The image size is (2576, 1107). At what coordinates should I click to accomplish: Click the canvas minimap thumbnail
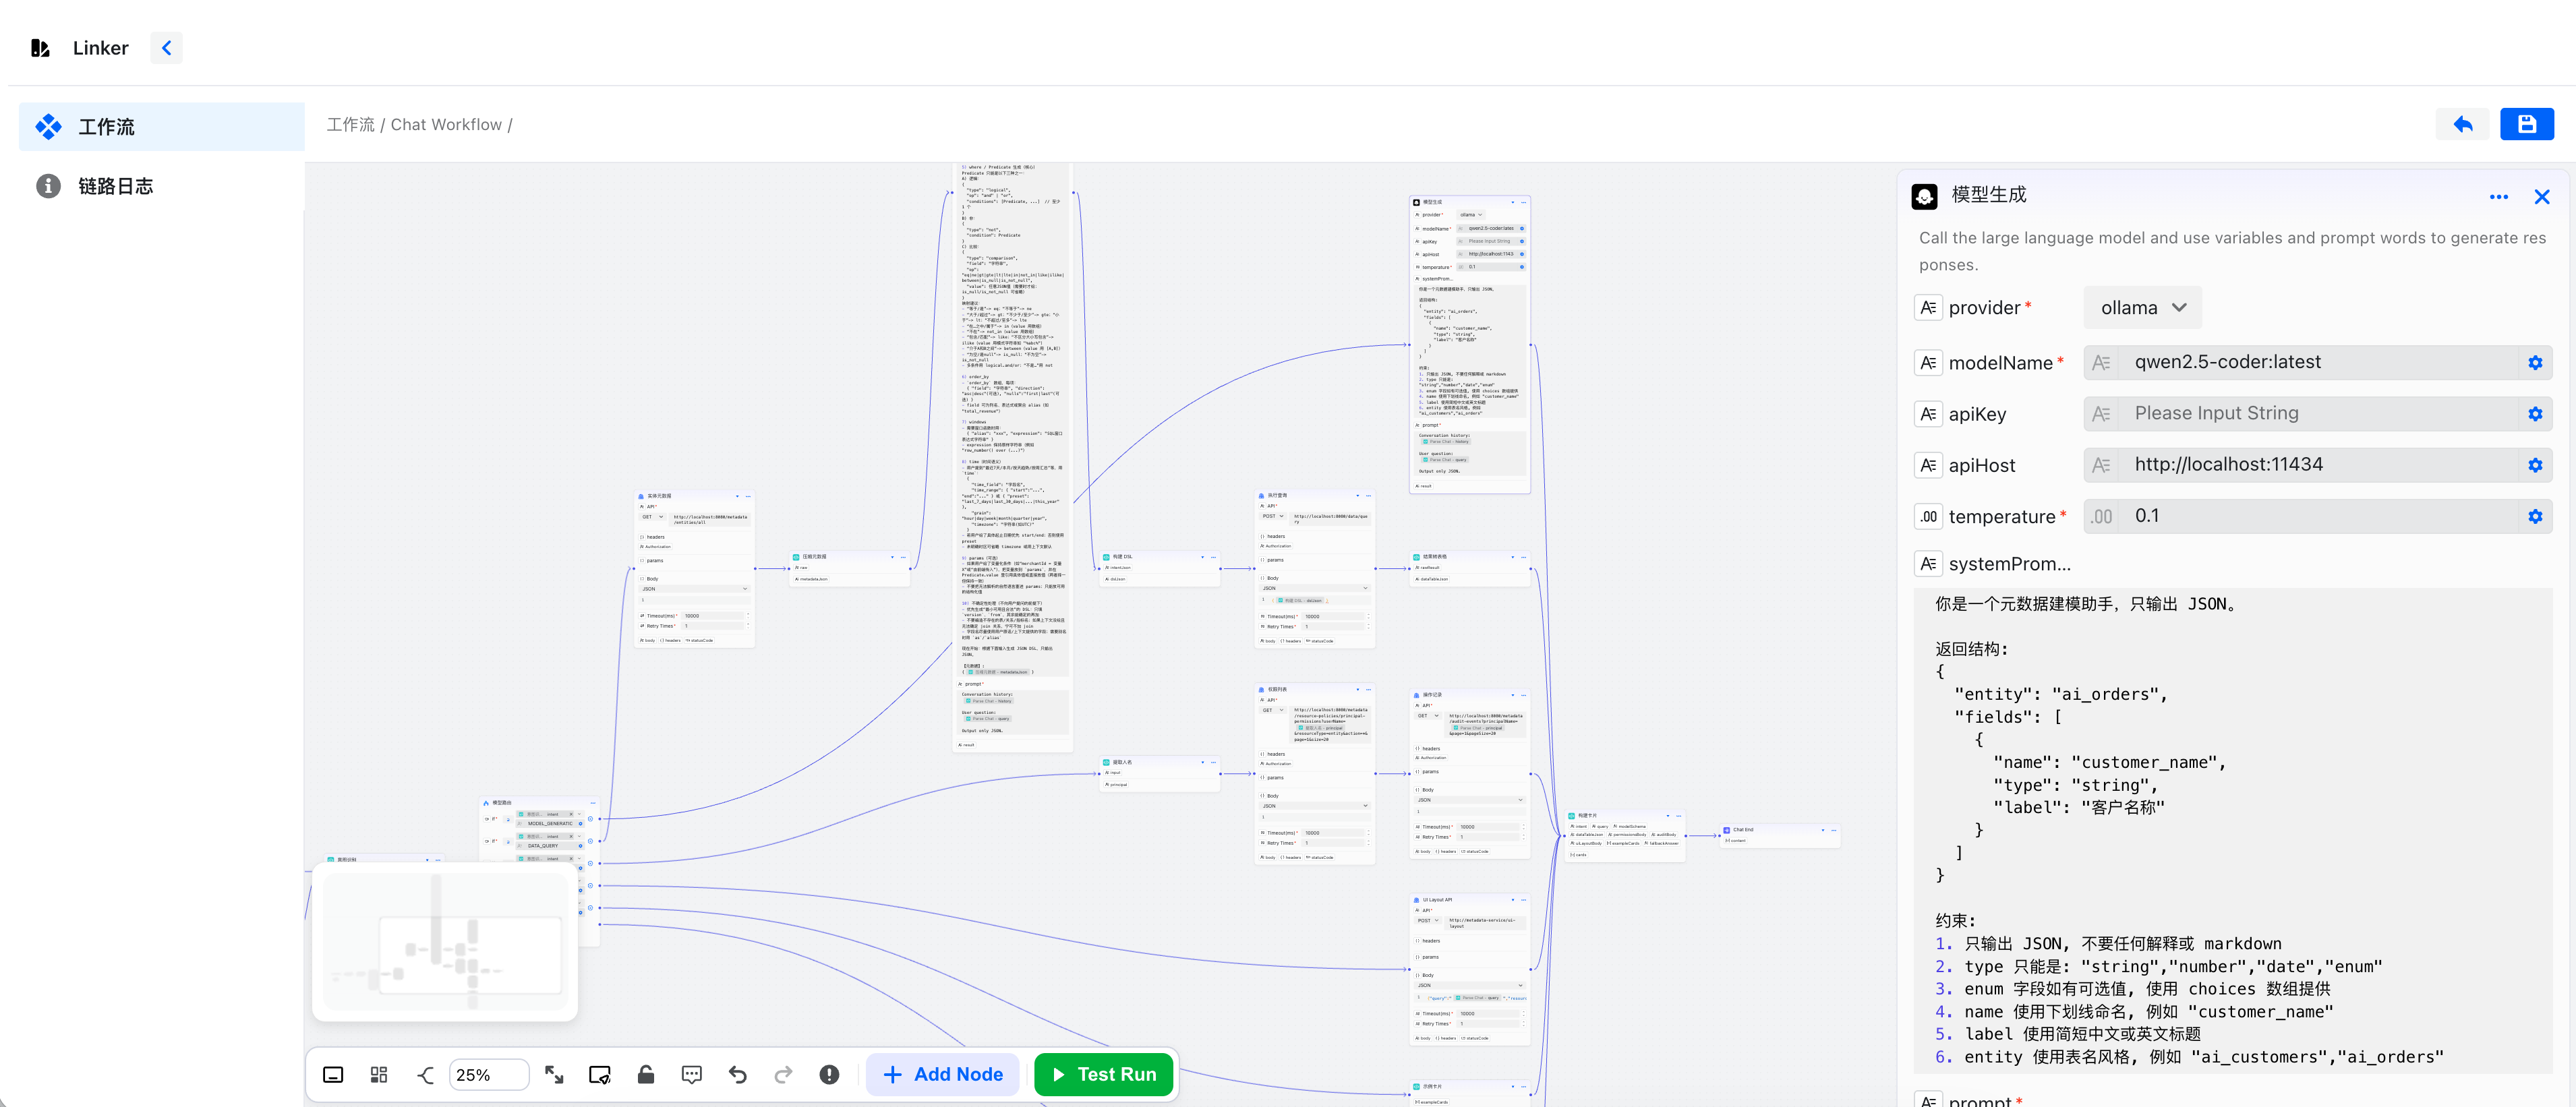[x=445, y=944]
